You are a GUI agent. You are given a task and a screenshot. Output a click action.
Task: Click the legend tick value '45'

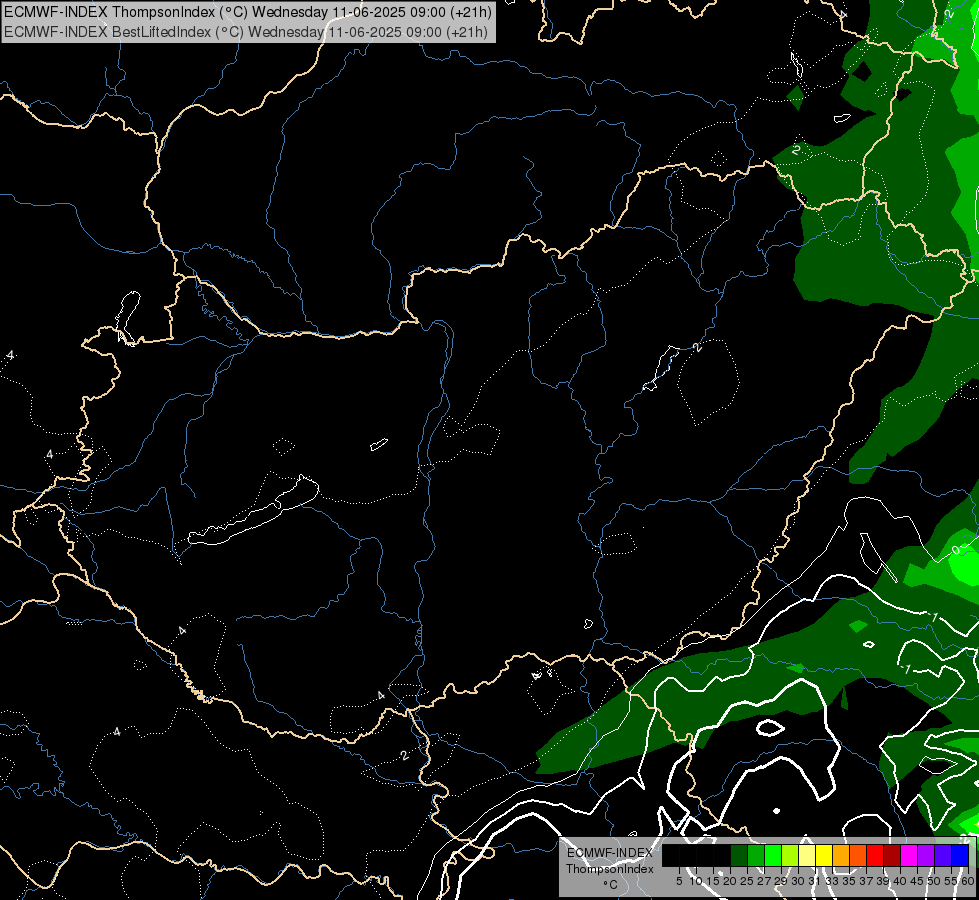click(x=917, y=881)
